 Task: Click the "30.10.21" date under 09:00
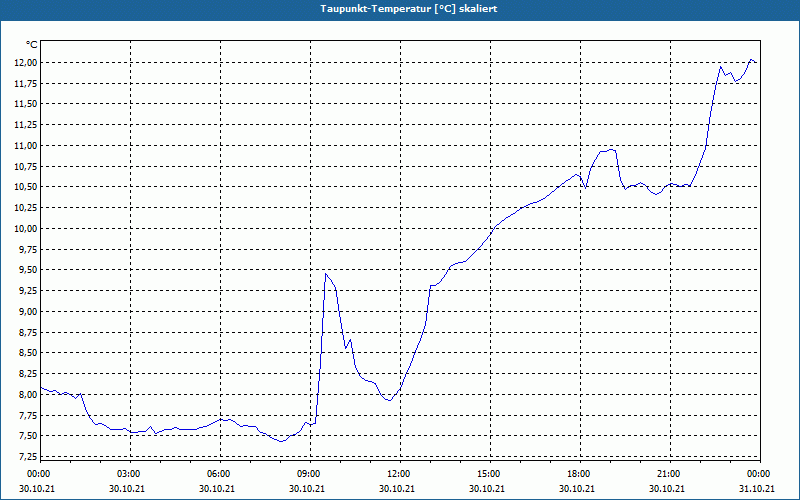pos(307,489)
